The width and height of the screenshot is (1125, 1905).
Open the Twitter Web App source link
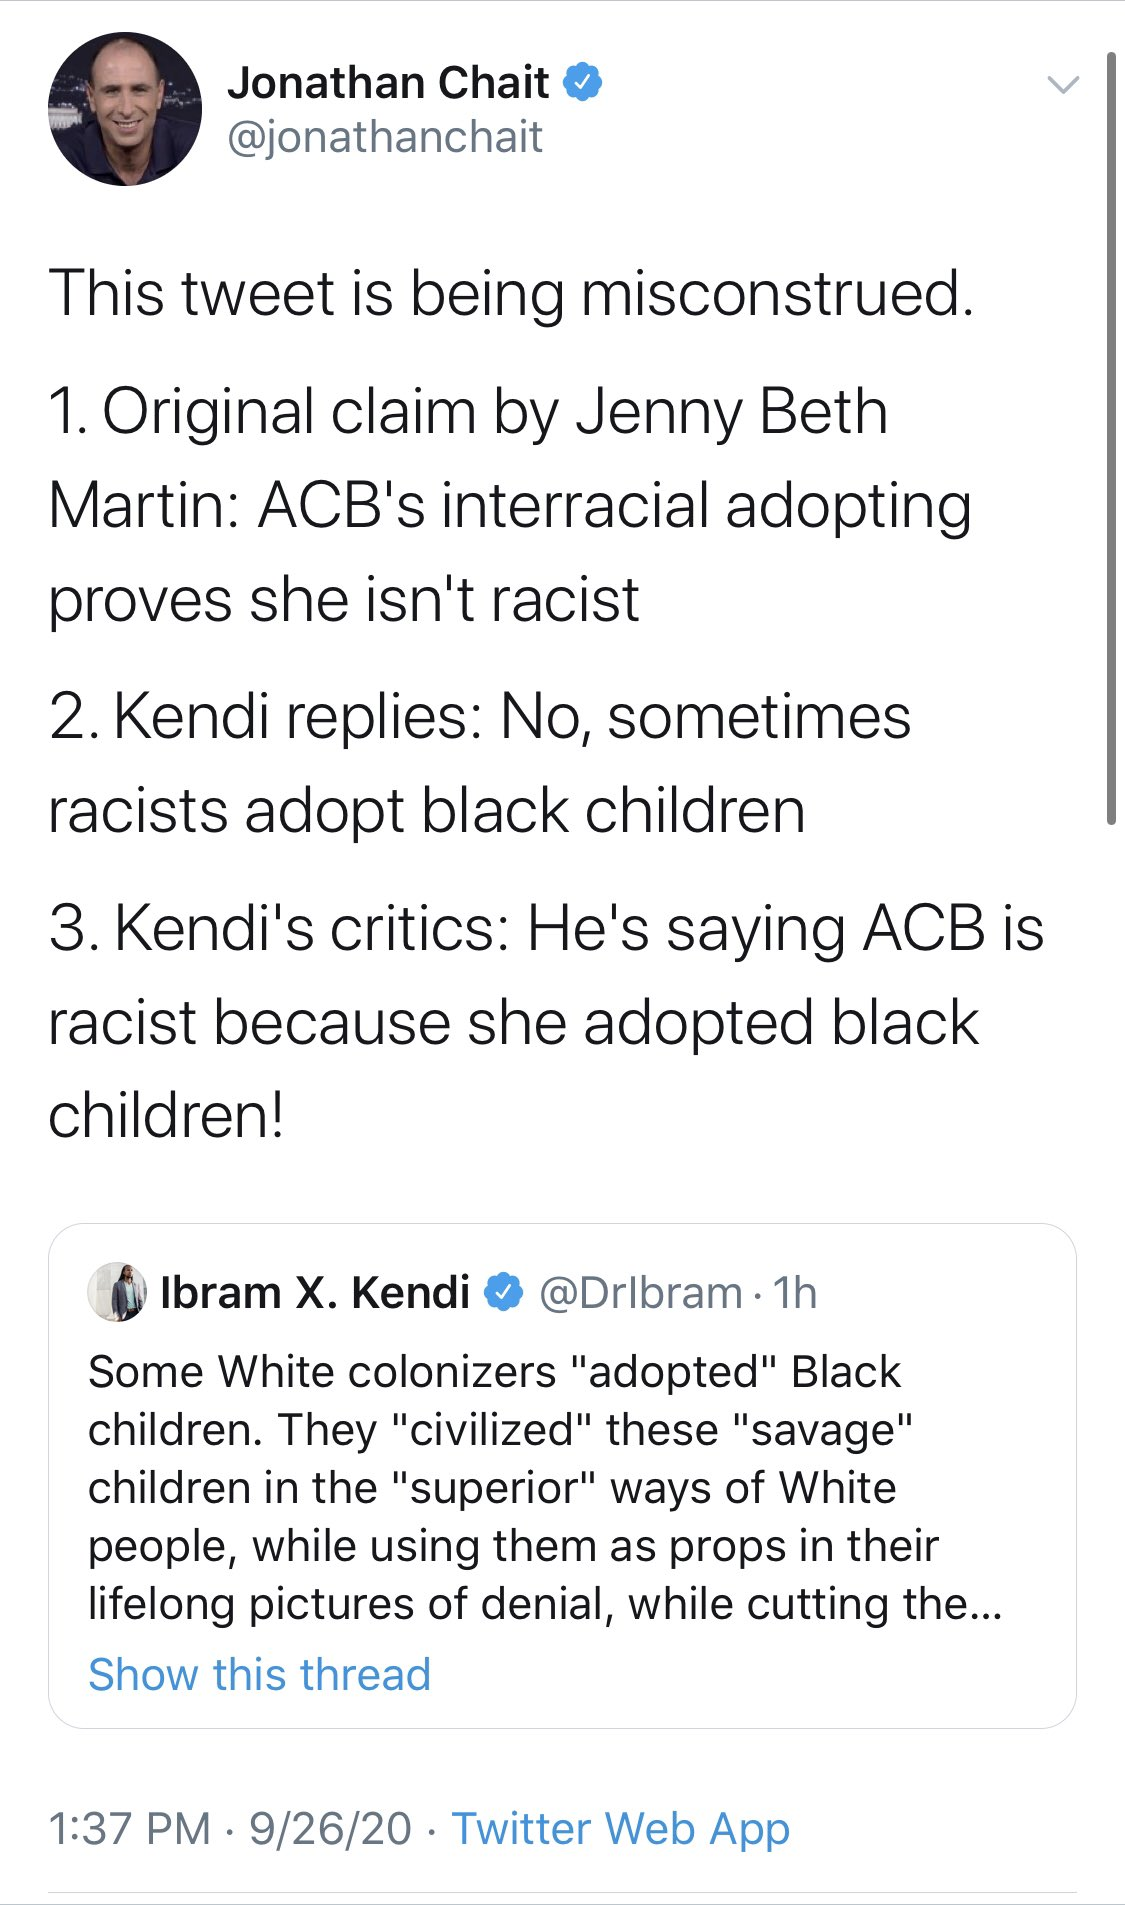click(x=621, y=1828)
